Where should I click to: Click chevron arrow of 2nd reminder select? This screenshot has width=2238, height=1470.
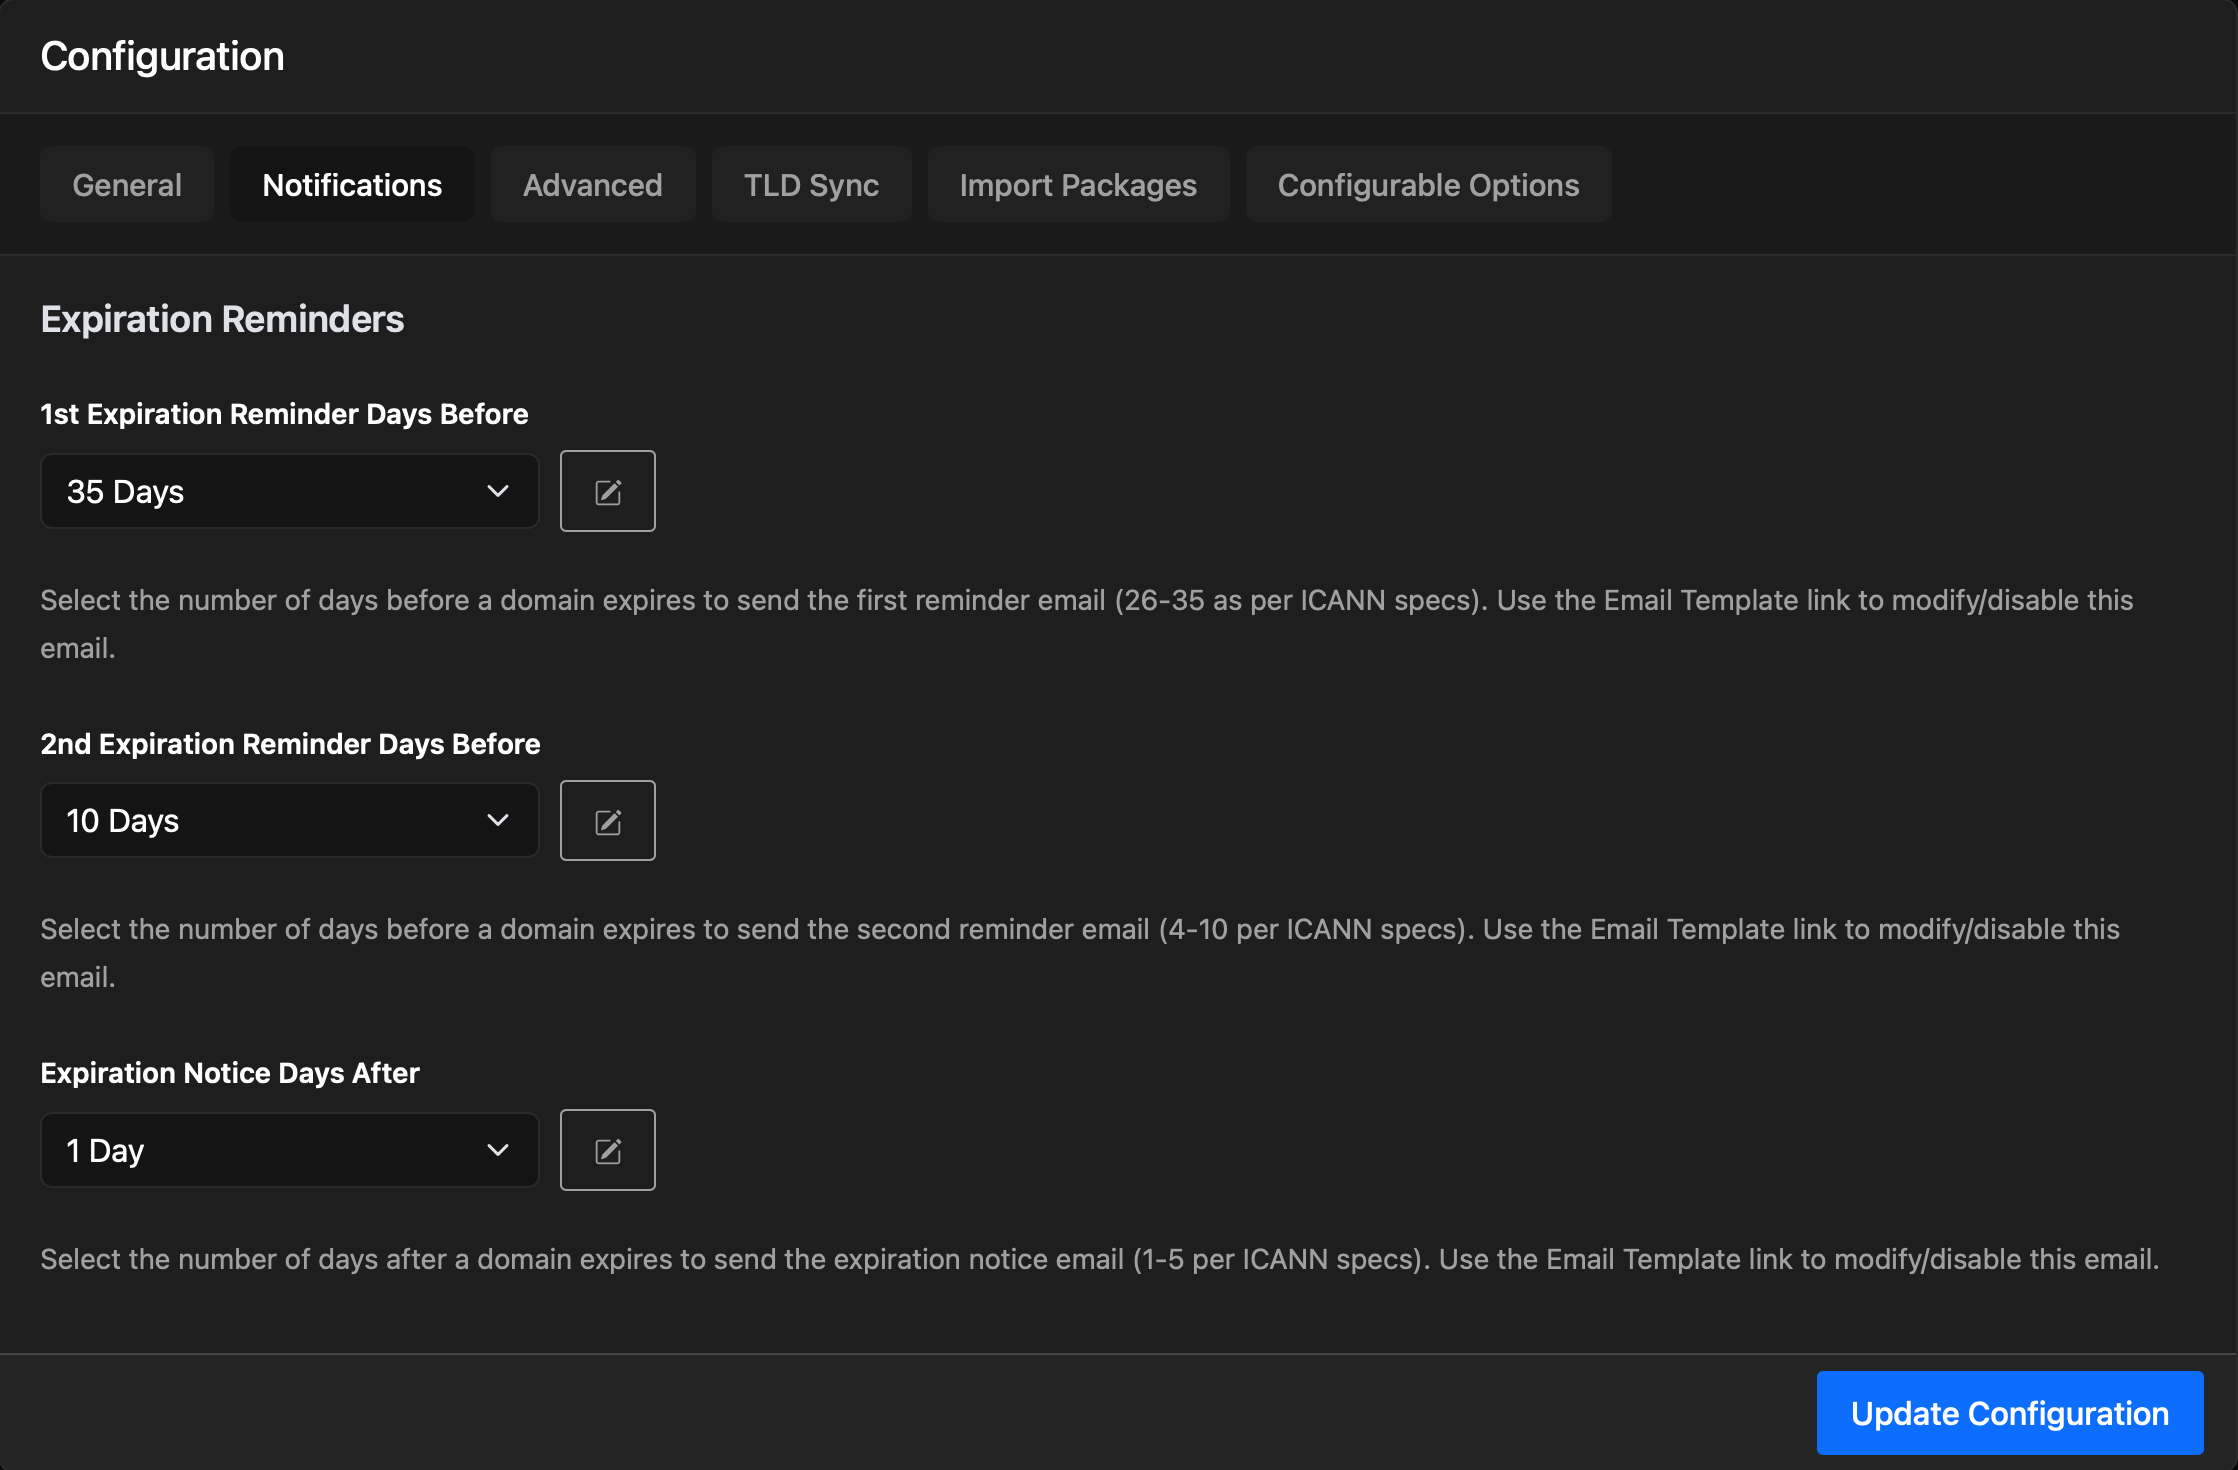(x=498, y=821)
